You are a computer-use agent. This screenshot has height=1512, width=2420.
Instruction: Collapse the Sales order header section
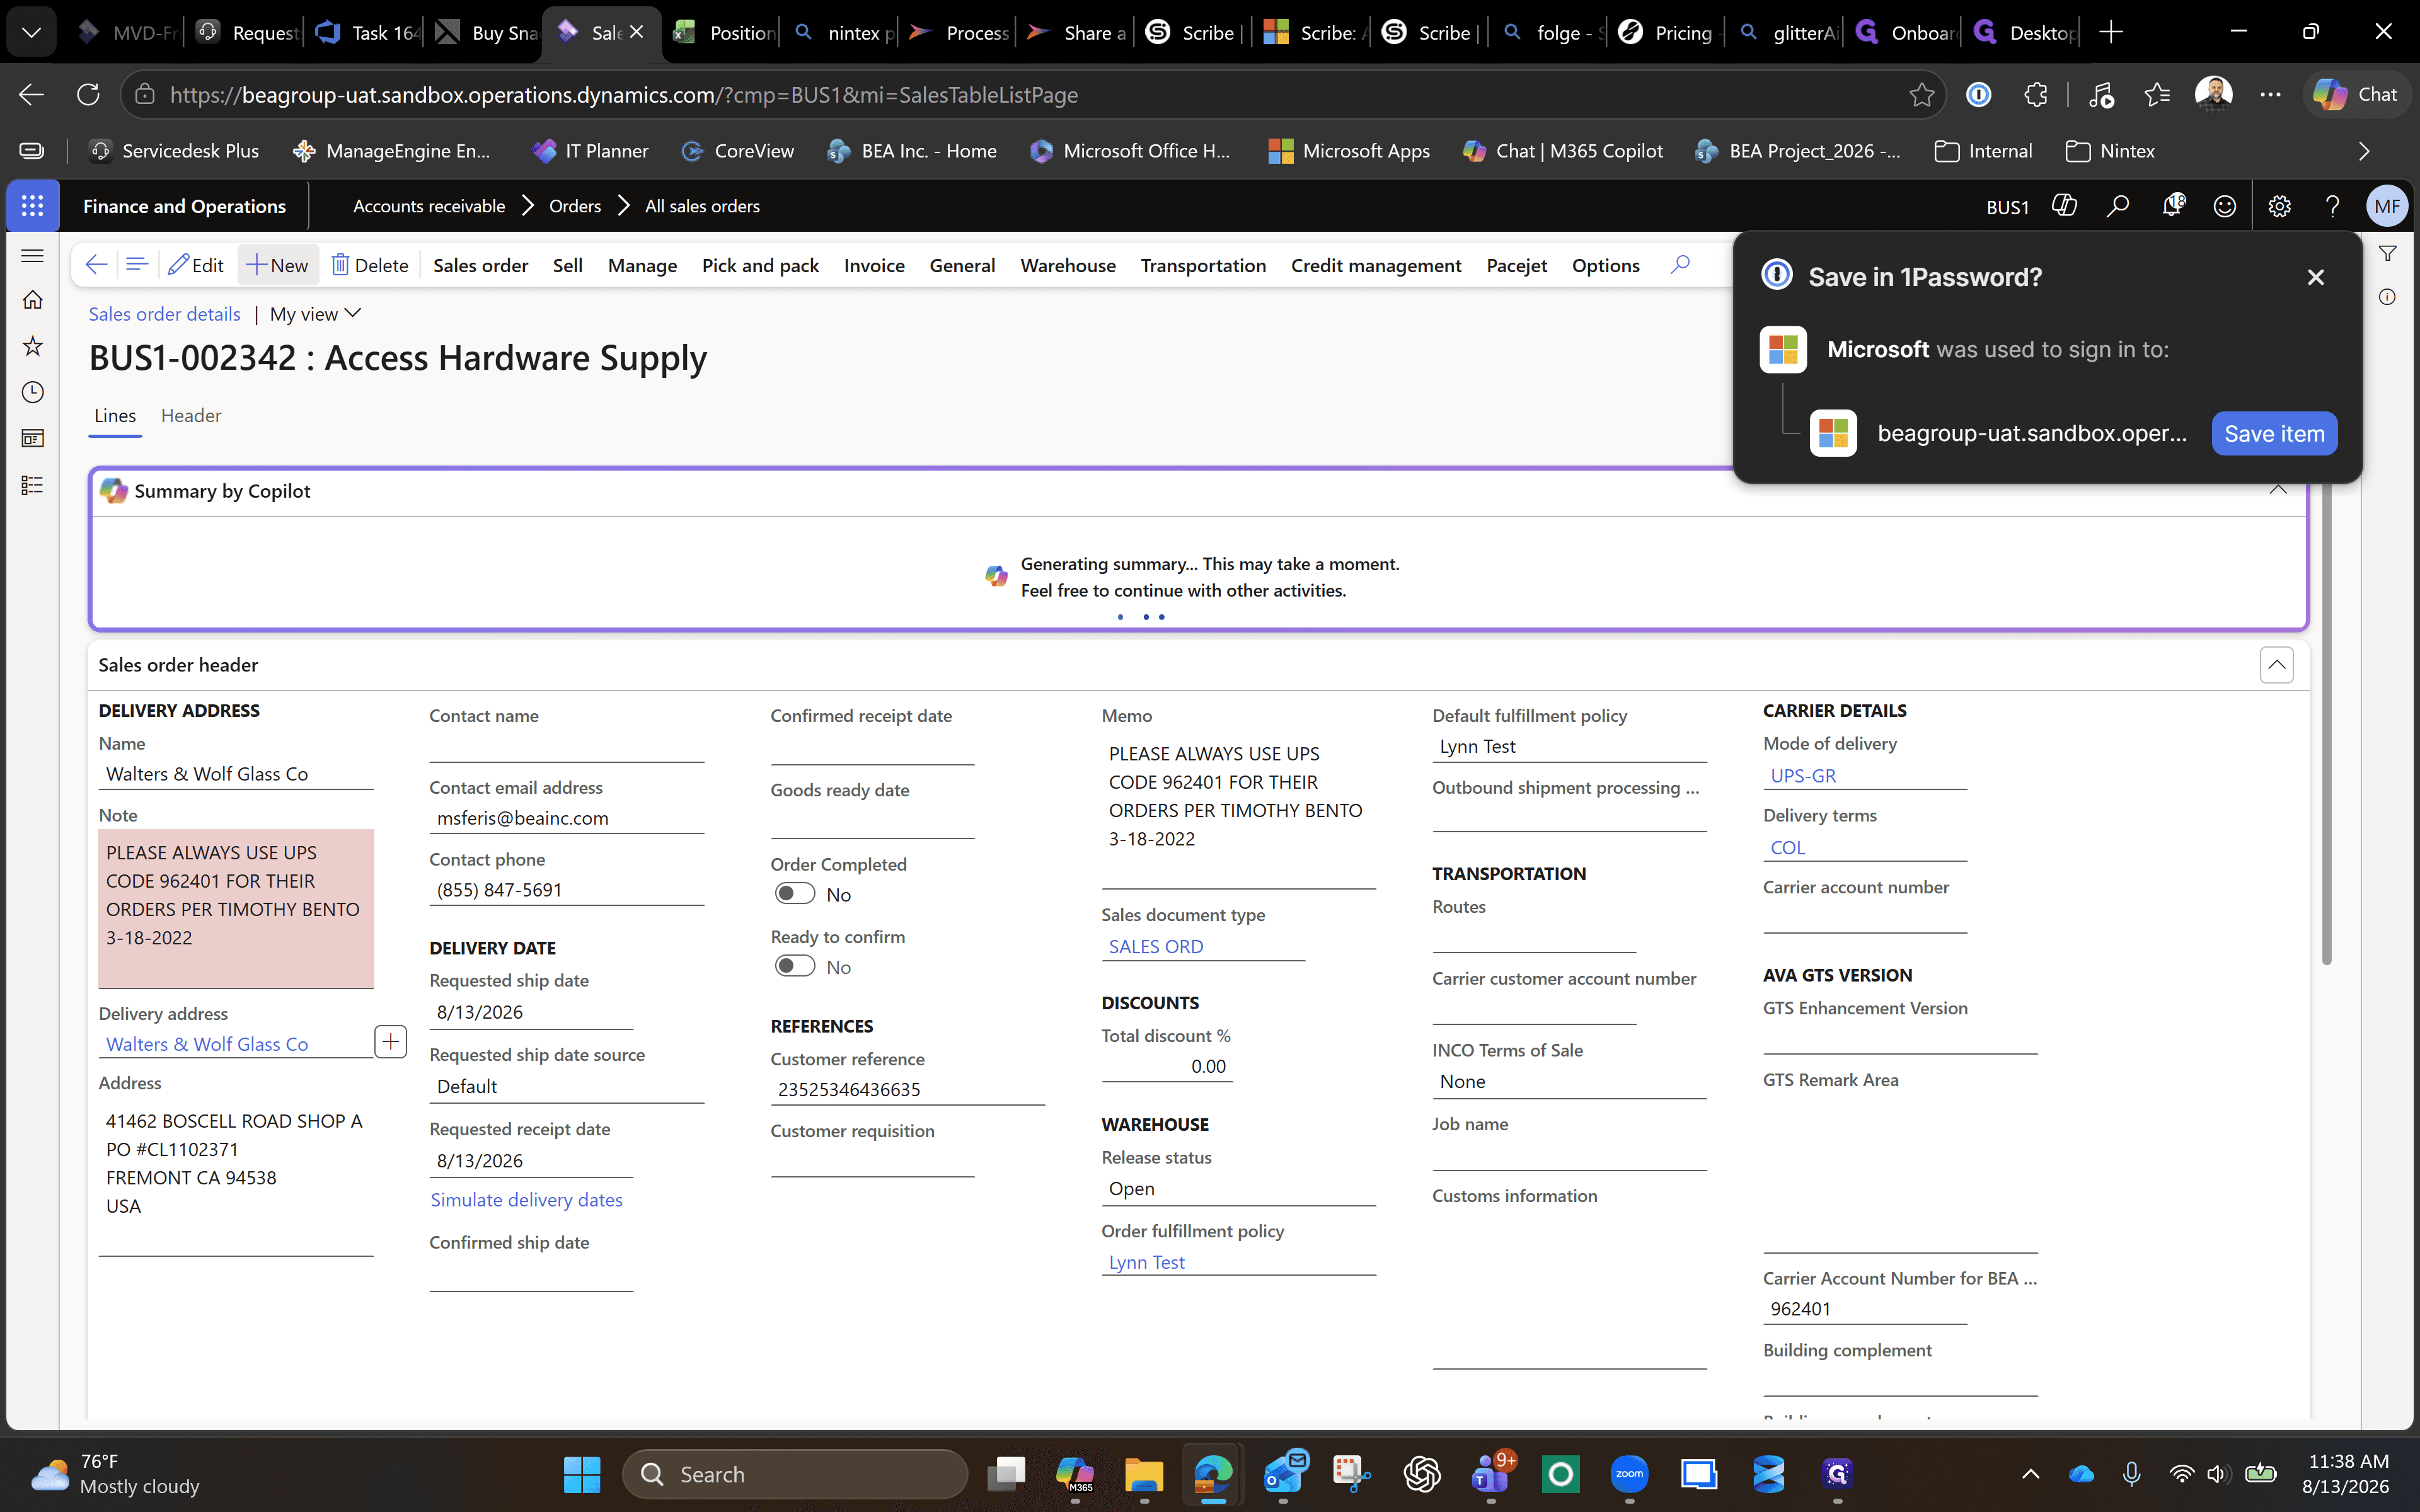2277,665
